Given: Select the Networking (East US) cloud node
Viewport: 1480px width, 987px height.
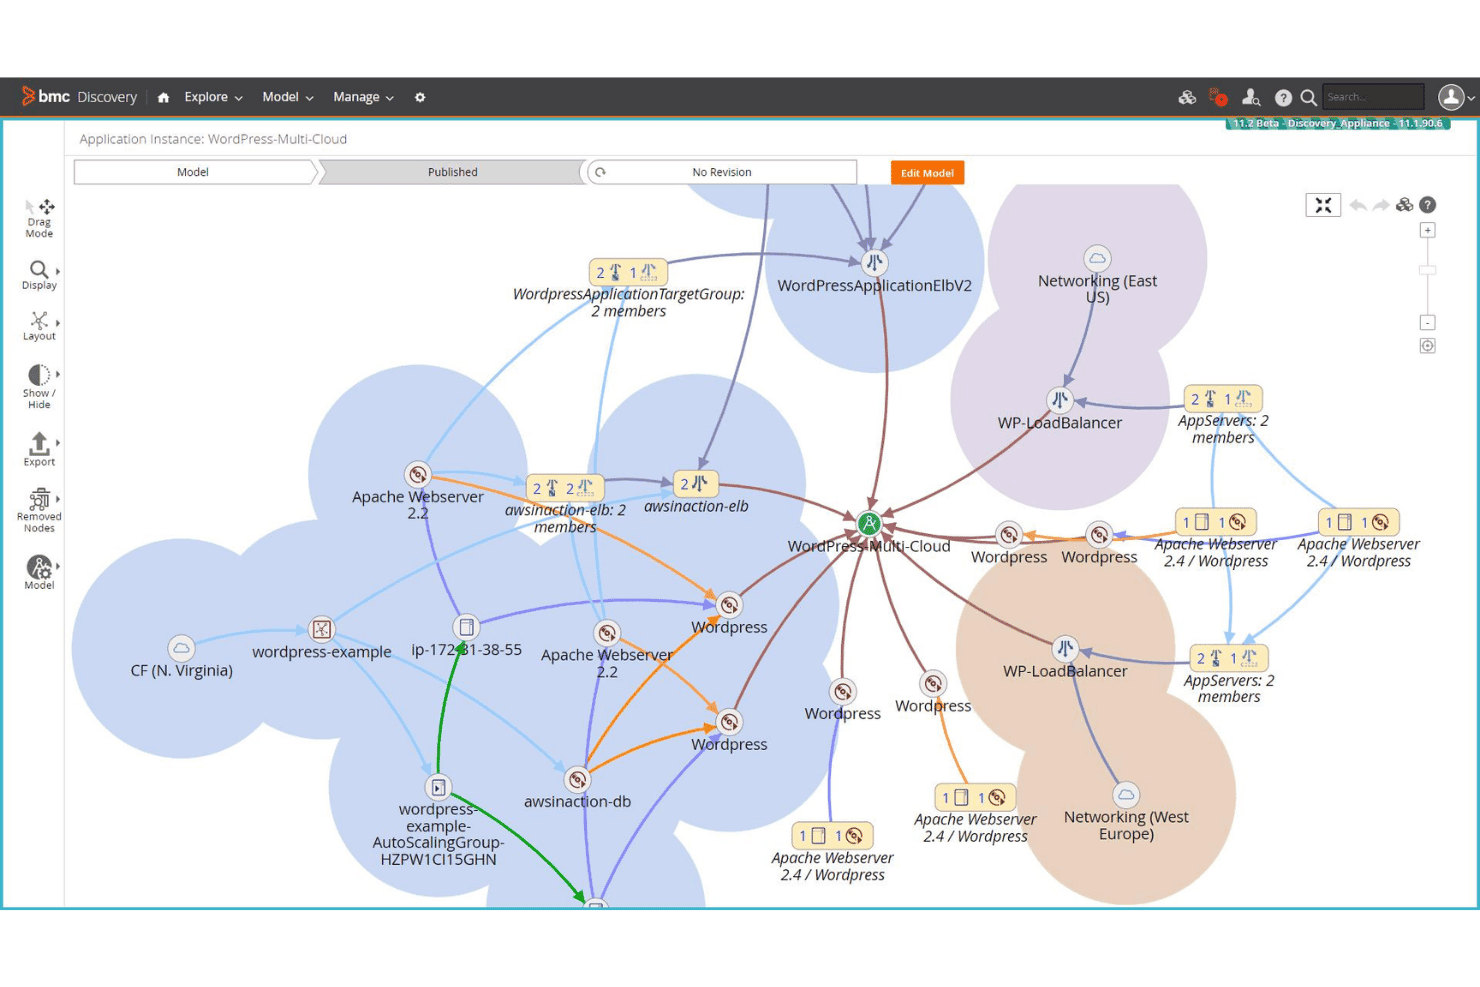Looking at the screenshot, I should (x=1097, y=258).
